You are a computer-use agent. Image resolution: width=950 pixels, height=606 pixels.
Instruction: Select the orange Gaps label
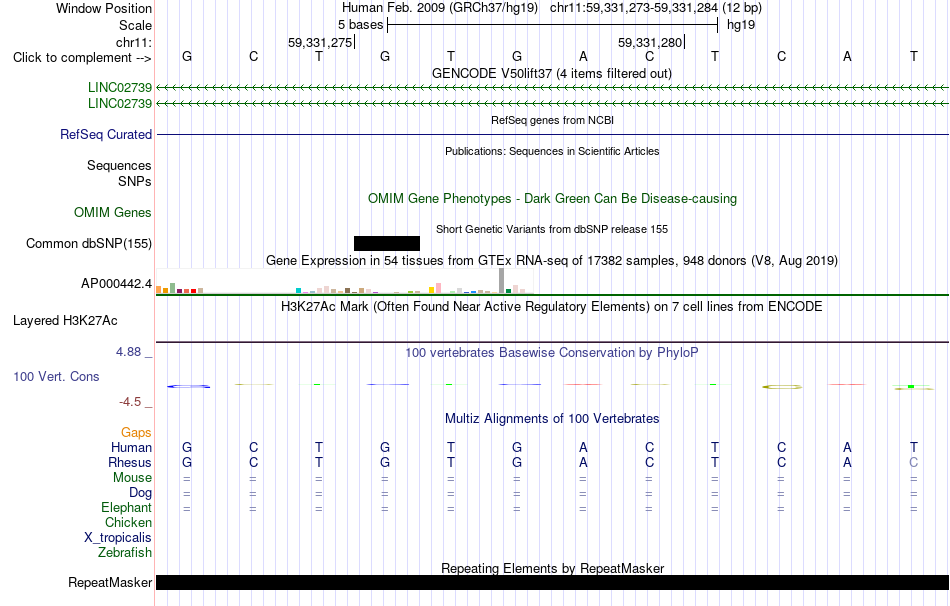pyautogui.click(x=136, y=432)
